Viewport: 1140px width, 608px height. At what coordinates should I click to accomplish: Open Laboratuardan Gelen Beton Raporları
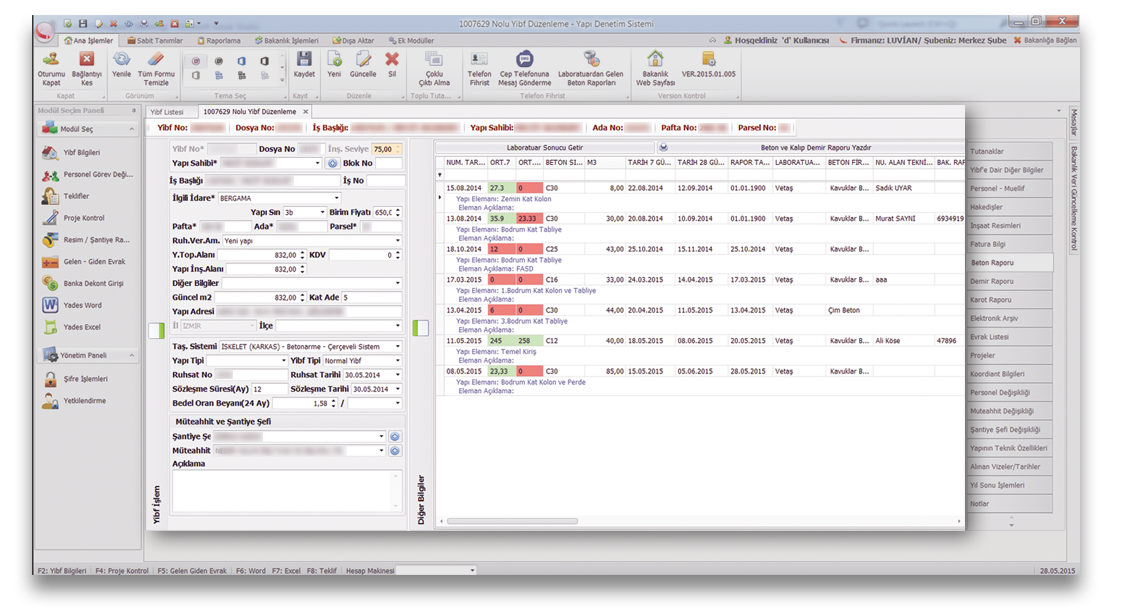point(590,62)
